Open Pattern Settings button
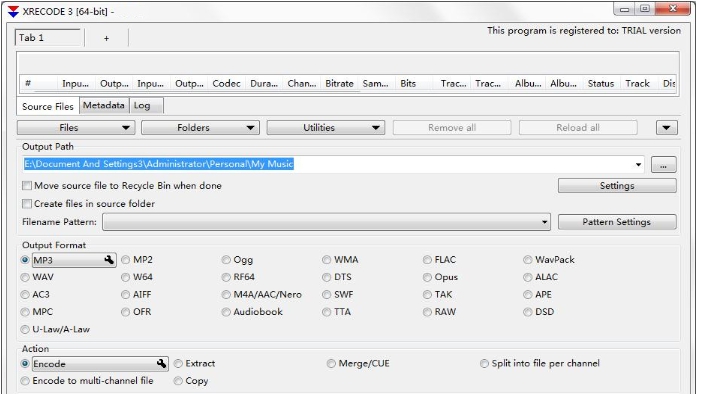Viewport: 701px width, 394px height. click(x=617, y=222)
